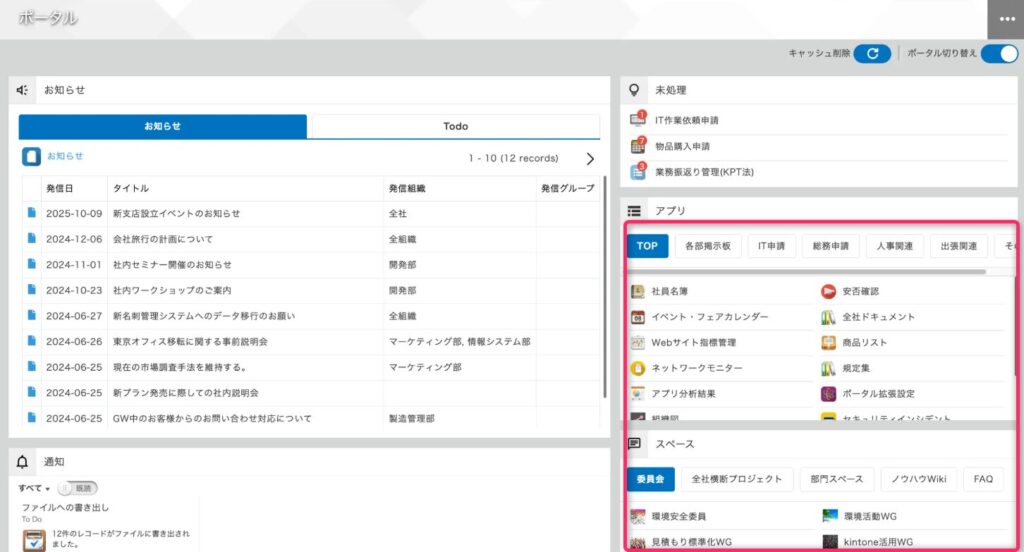Open the three-dot options menu
The image size is (1024, 552).
pyautogui.click(x=1005, y=20)
